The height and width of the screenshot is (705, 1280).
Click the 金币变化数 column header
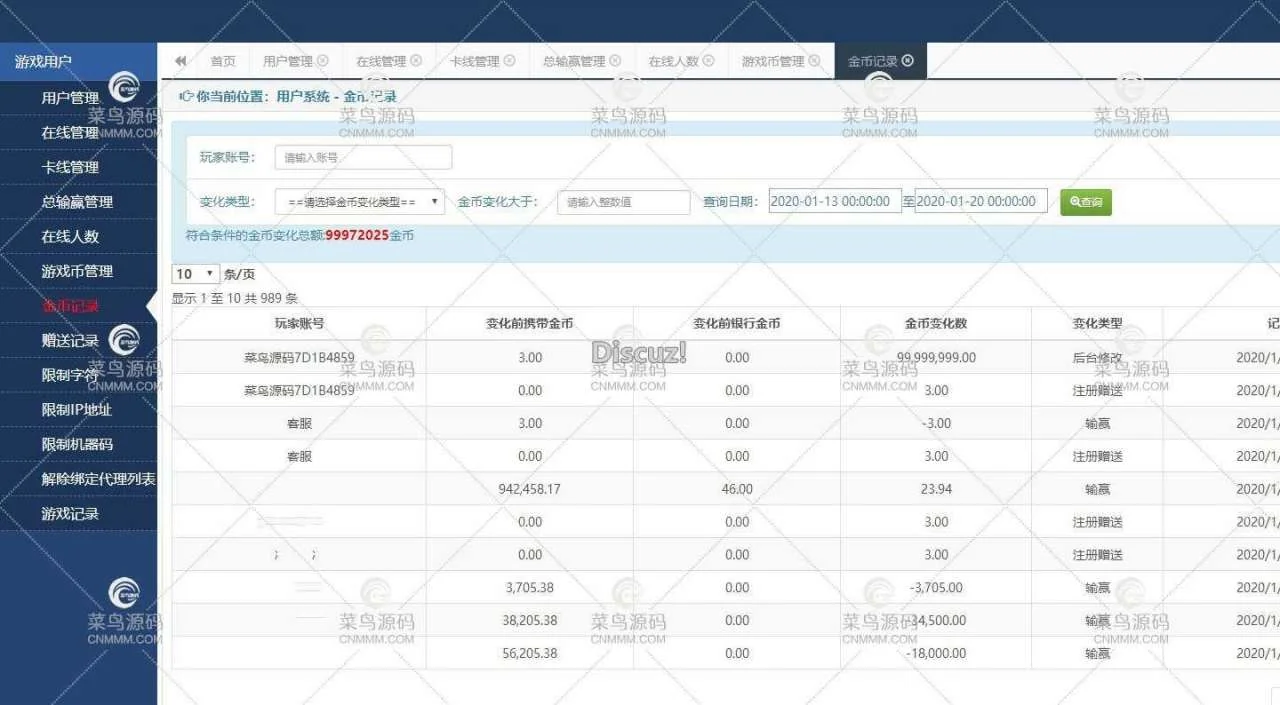[935, 324]
